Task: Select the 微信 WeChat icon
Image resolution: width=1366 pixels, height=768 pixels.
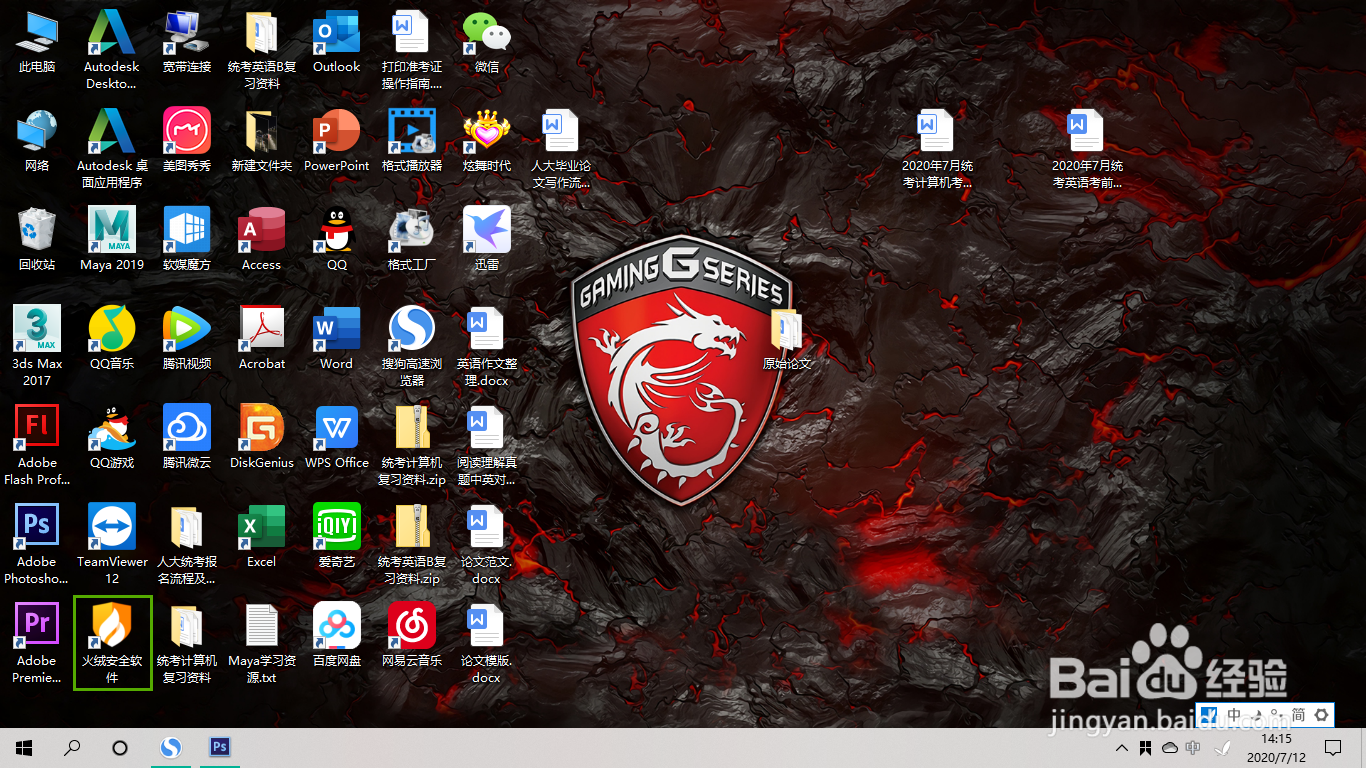Action: pos(487,42)
